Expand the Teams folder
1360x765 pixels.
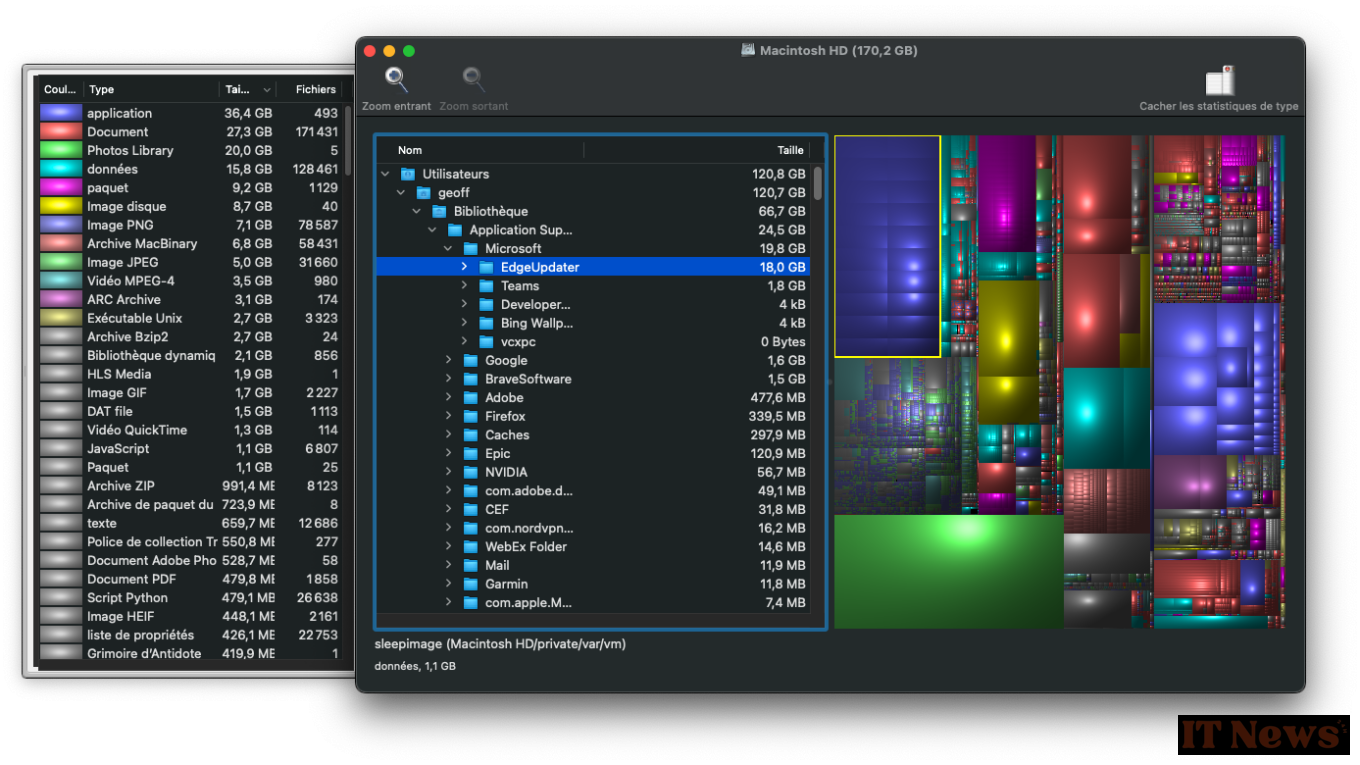[x=464, y=286]
